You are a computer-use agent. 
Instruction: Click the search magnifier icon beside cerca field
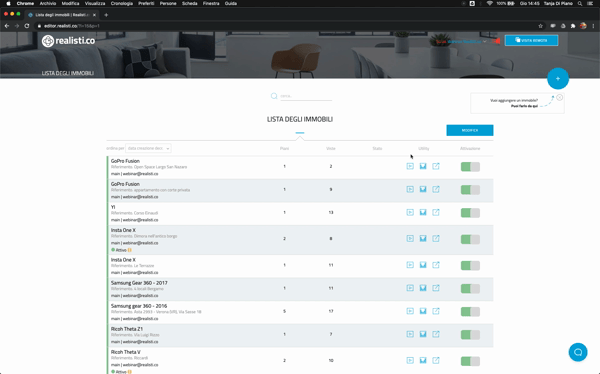pos(274,96)
